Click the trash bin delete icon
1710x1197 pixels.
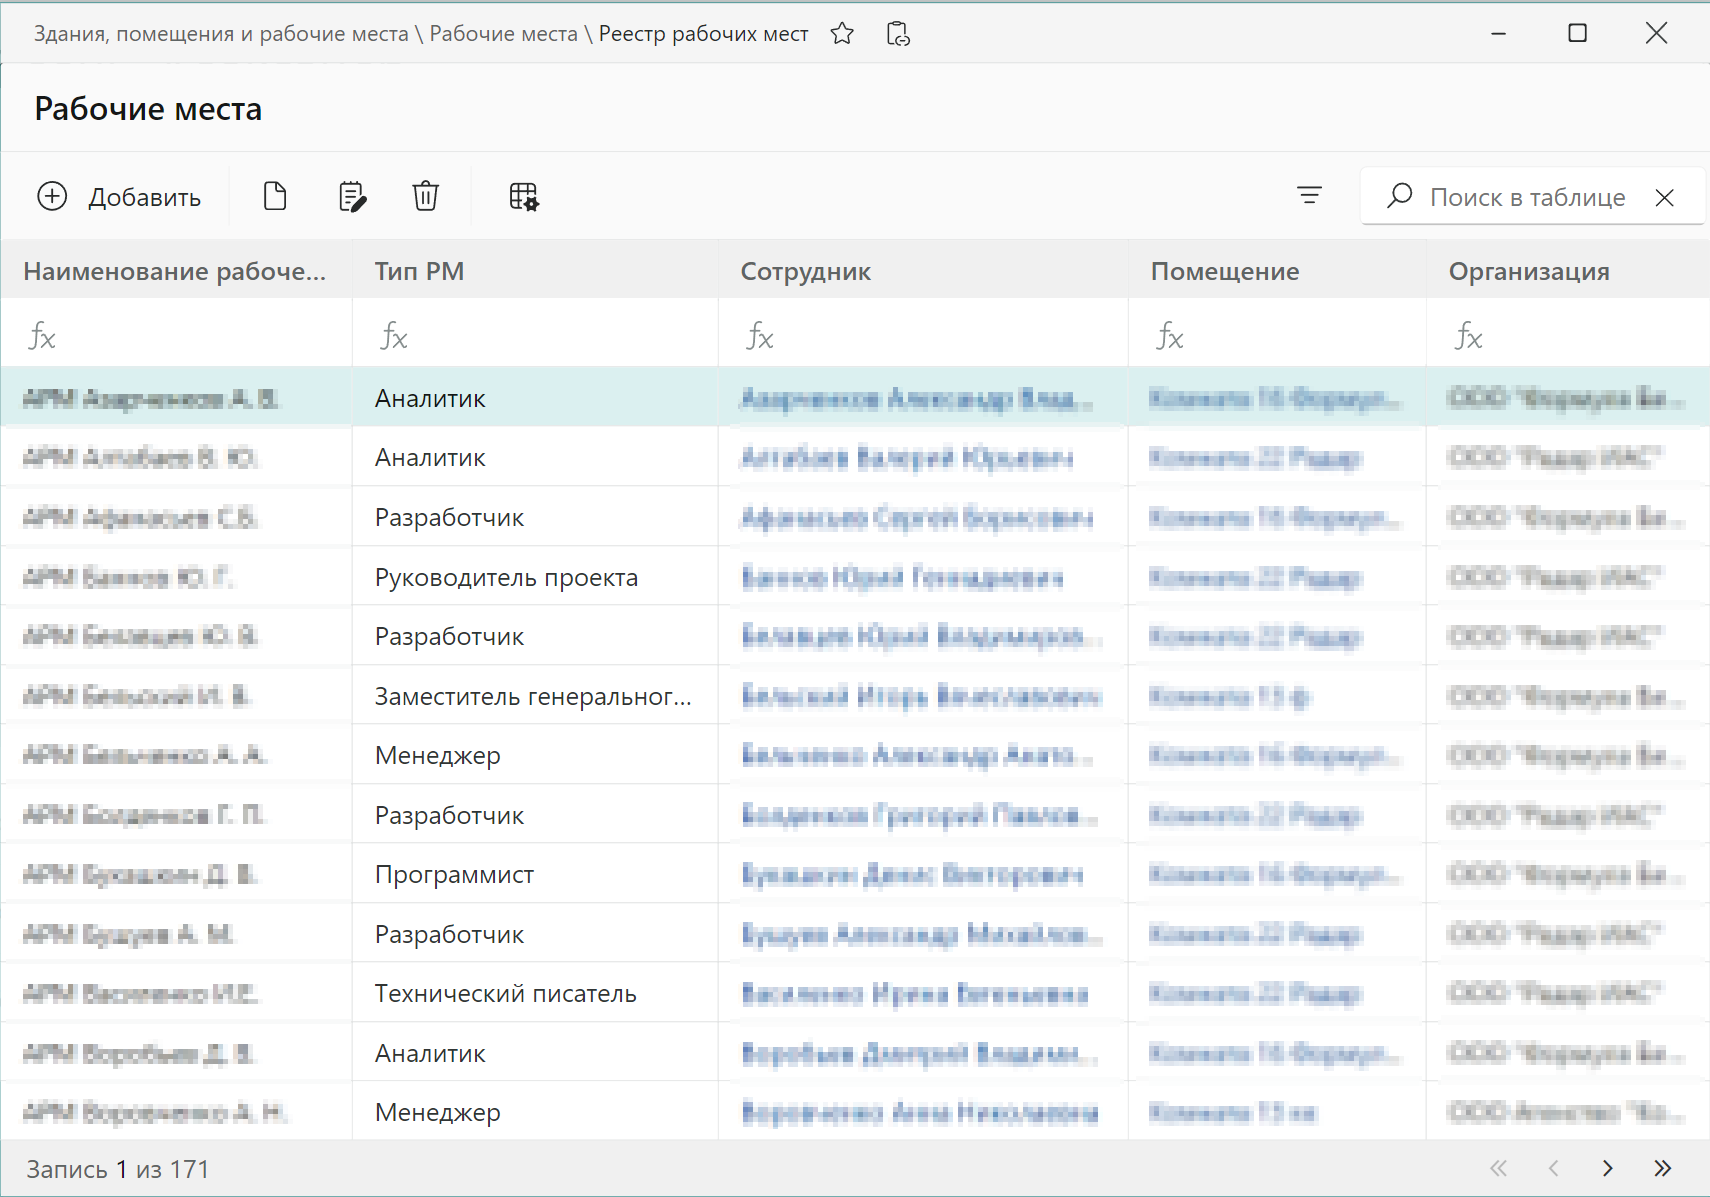pos(425,197)
